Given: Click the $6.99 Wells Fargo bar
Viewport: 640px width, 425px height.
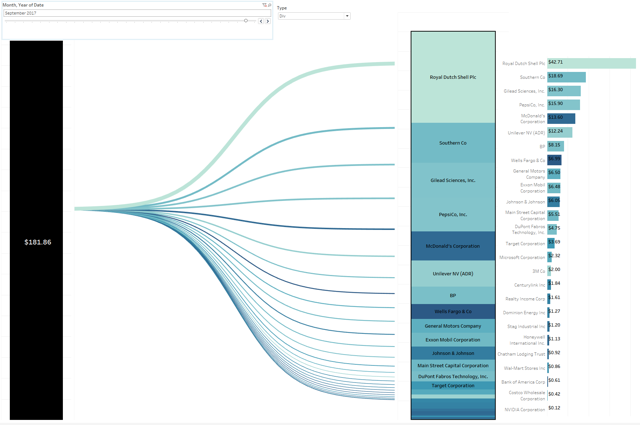Looking at the screenshot, I should [554, 160].
